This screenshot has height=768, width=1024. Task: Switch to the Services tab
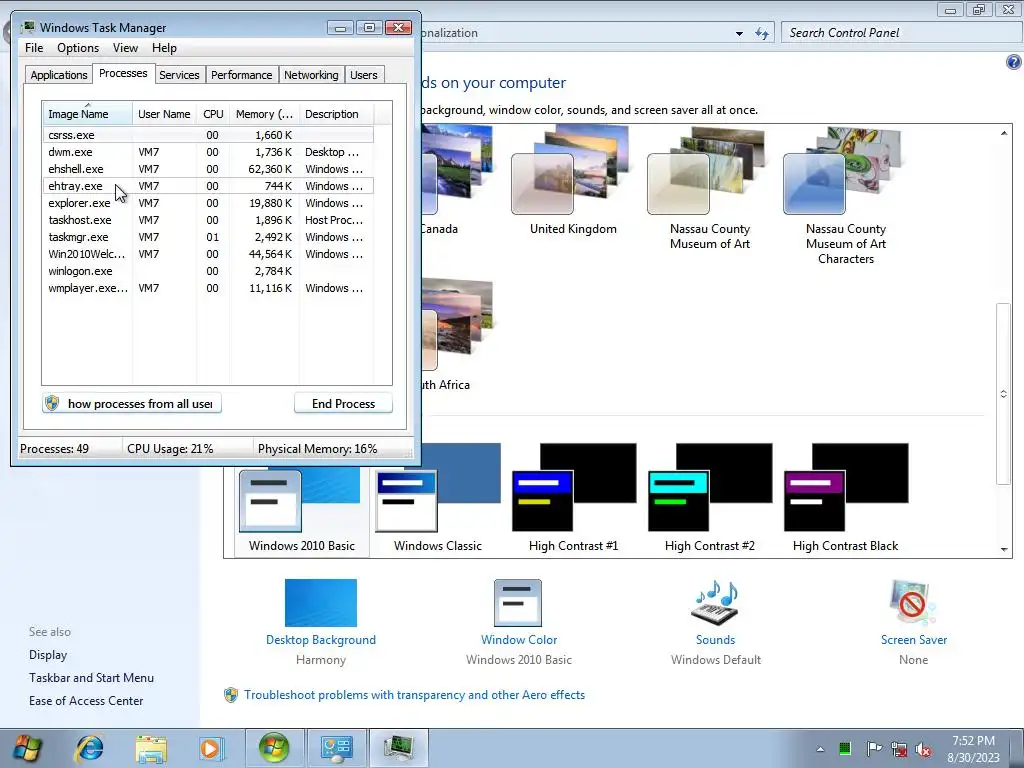tap(179, 75)
